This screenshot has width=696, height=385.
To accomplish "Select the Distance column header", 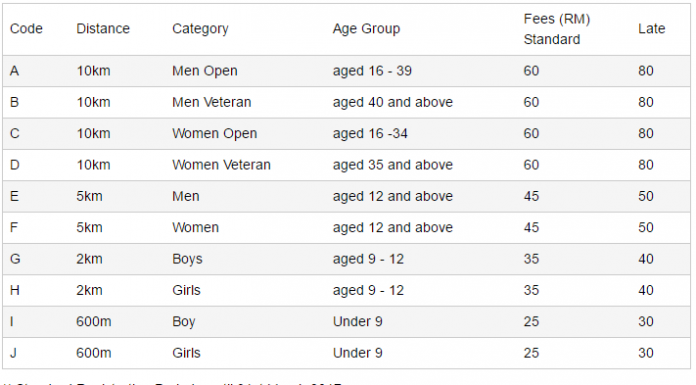I will (103, 29).
